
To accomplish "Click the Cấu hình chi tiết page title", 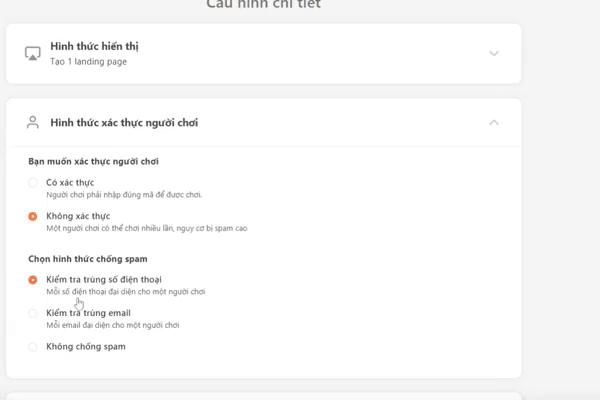I will coord(264,4).
